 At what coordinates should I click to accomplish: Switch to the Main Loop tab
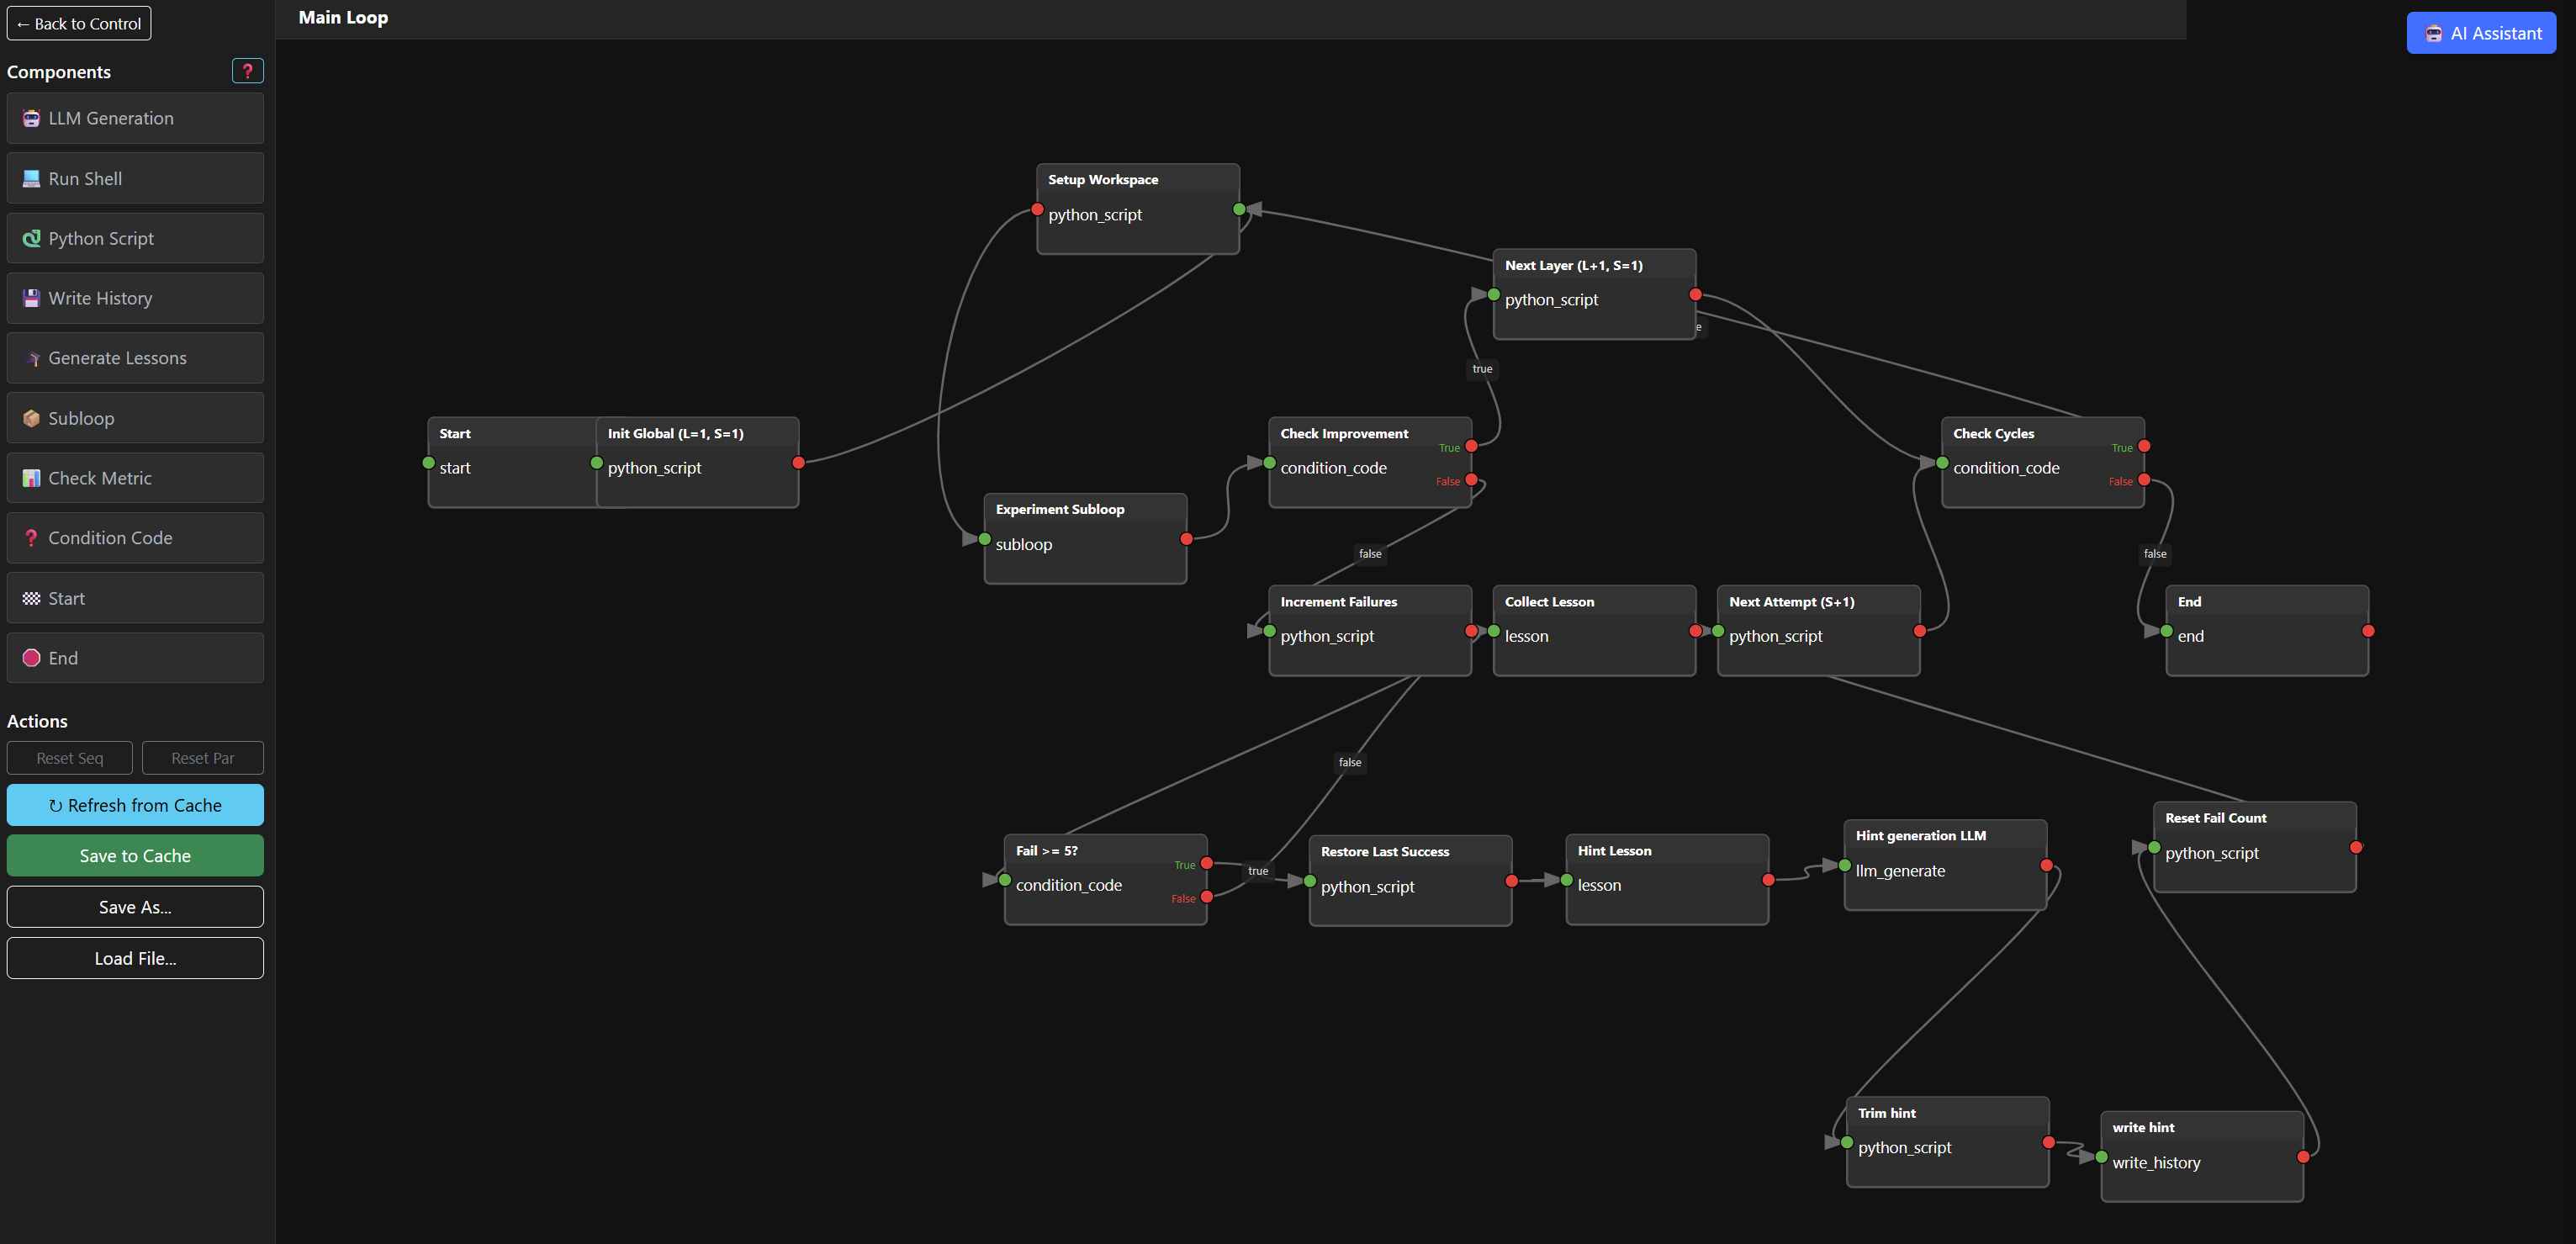click(343, 17)
